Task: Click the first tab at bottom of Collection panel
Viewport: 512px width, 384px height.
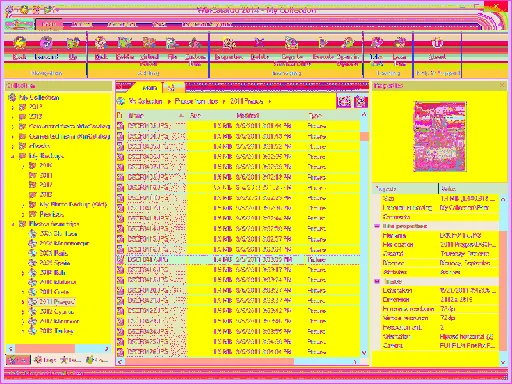Action: coord(18,360)
